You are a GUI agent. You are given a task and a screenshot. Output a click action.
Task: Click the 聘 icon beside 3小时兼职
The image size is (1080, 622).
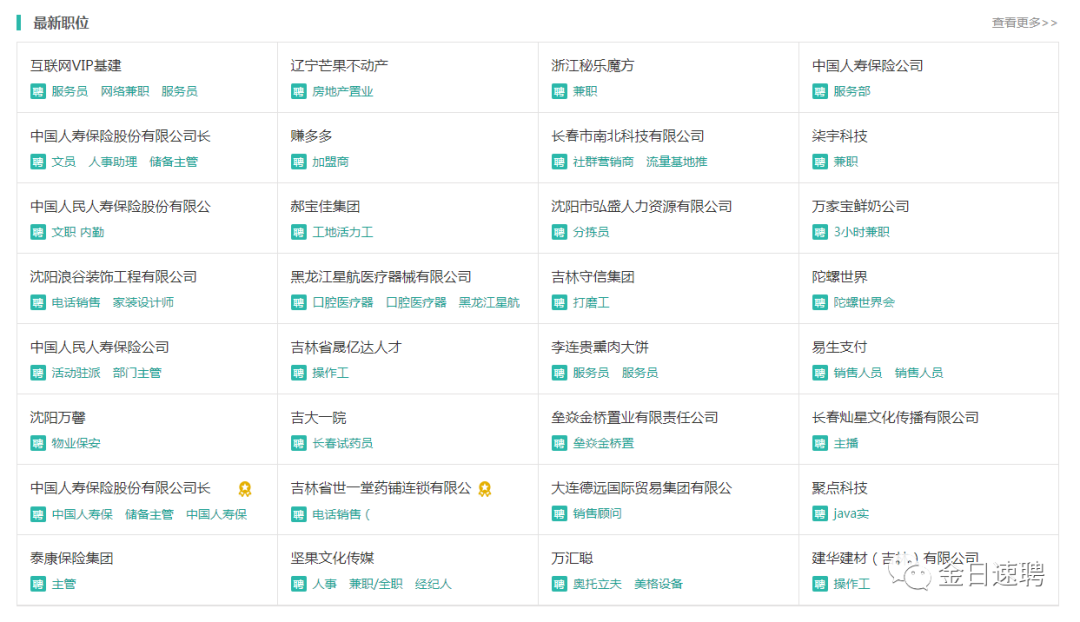coord(820,232)
